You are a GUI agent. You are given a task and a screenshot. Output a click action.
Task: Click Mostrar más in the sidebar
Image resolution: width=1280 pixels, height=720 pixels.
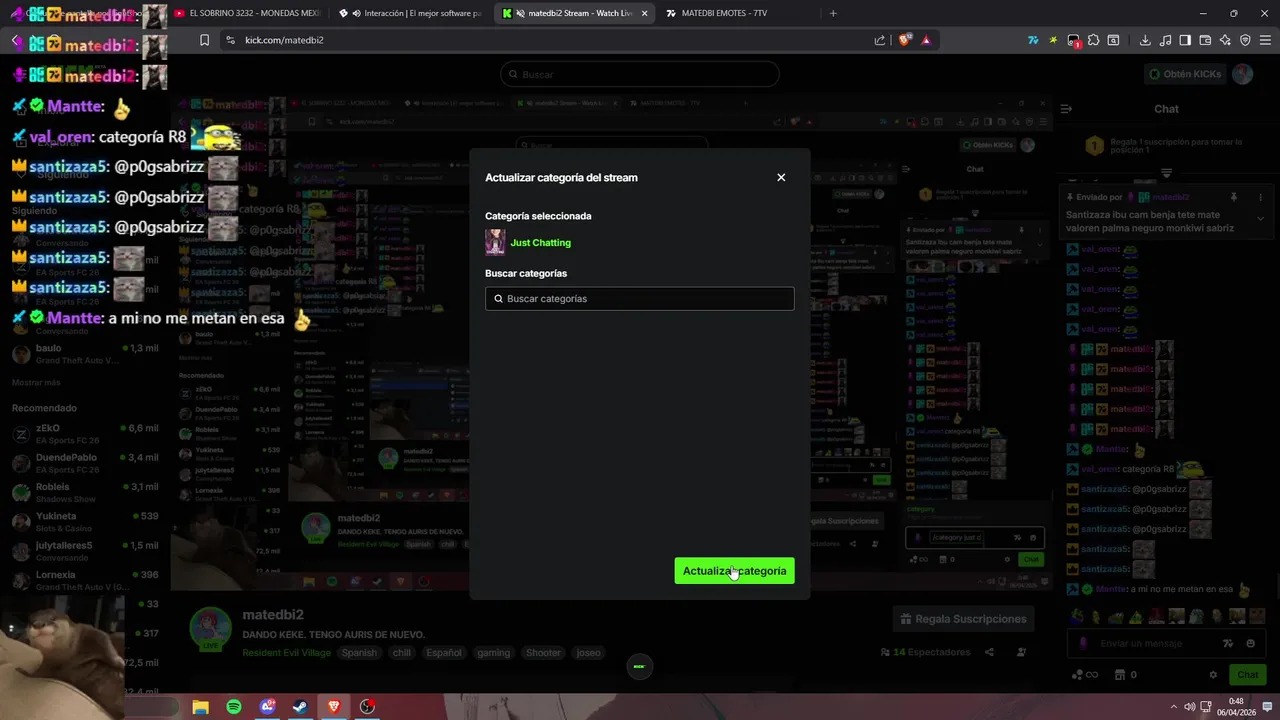[36, 383]
